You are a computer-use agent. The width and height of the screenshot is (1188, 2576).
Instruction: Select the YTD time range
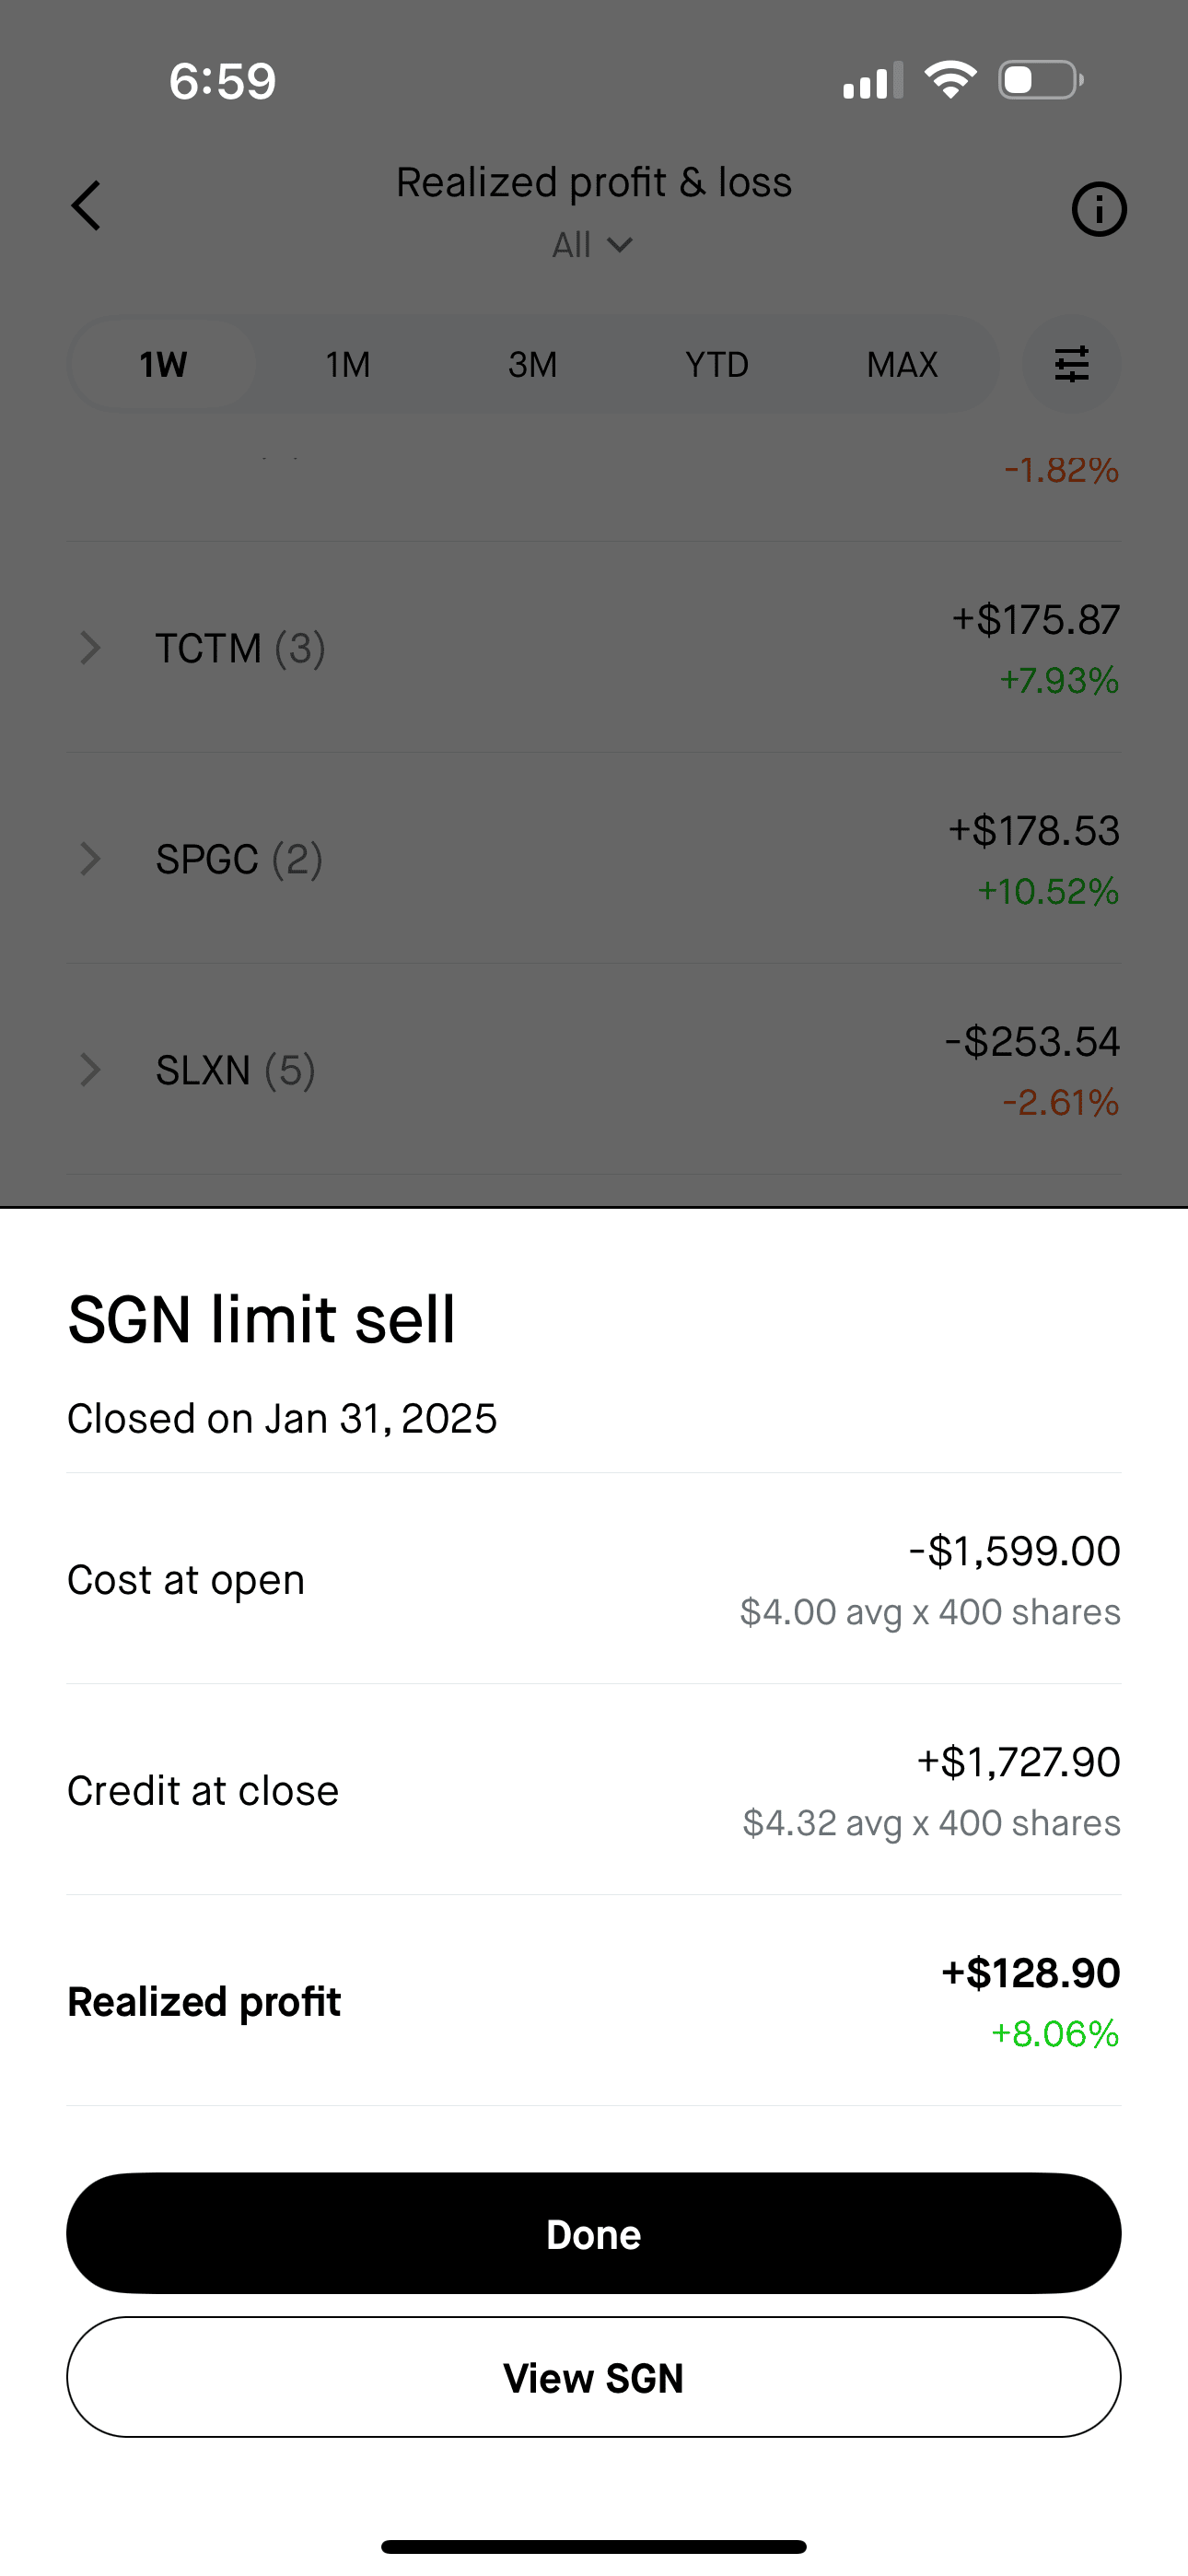[717, 365]
